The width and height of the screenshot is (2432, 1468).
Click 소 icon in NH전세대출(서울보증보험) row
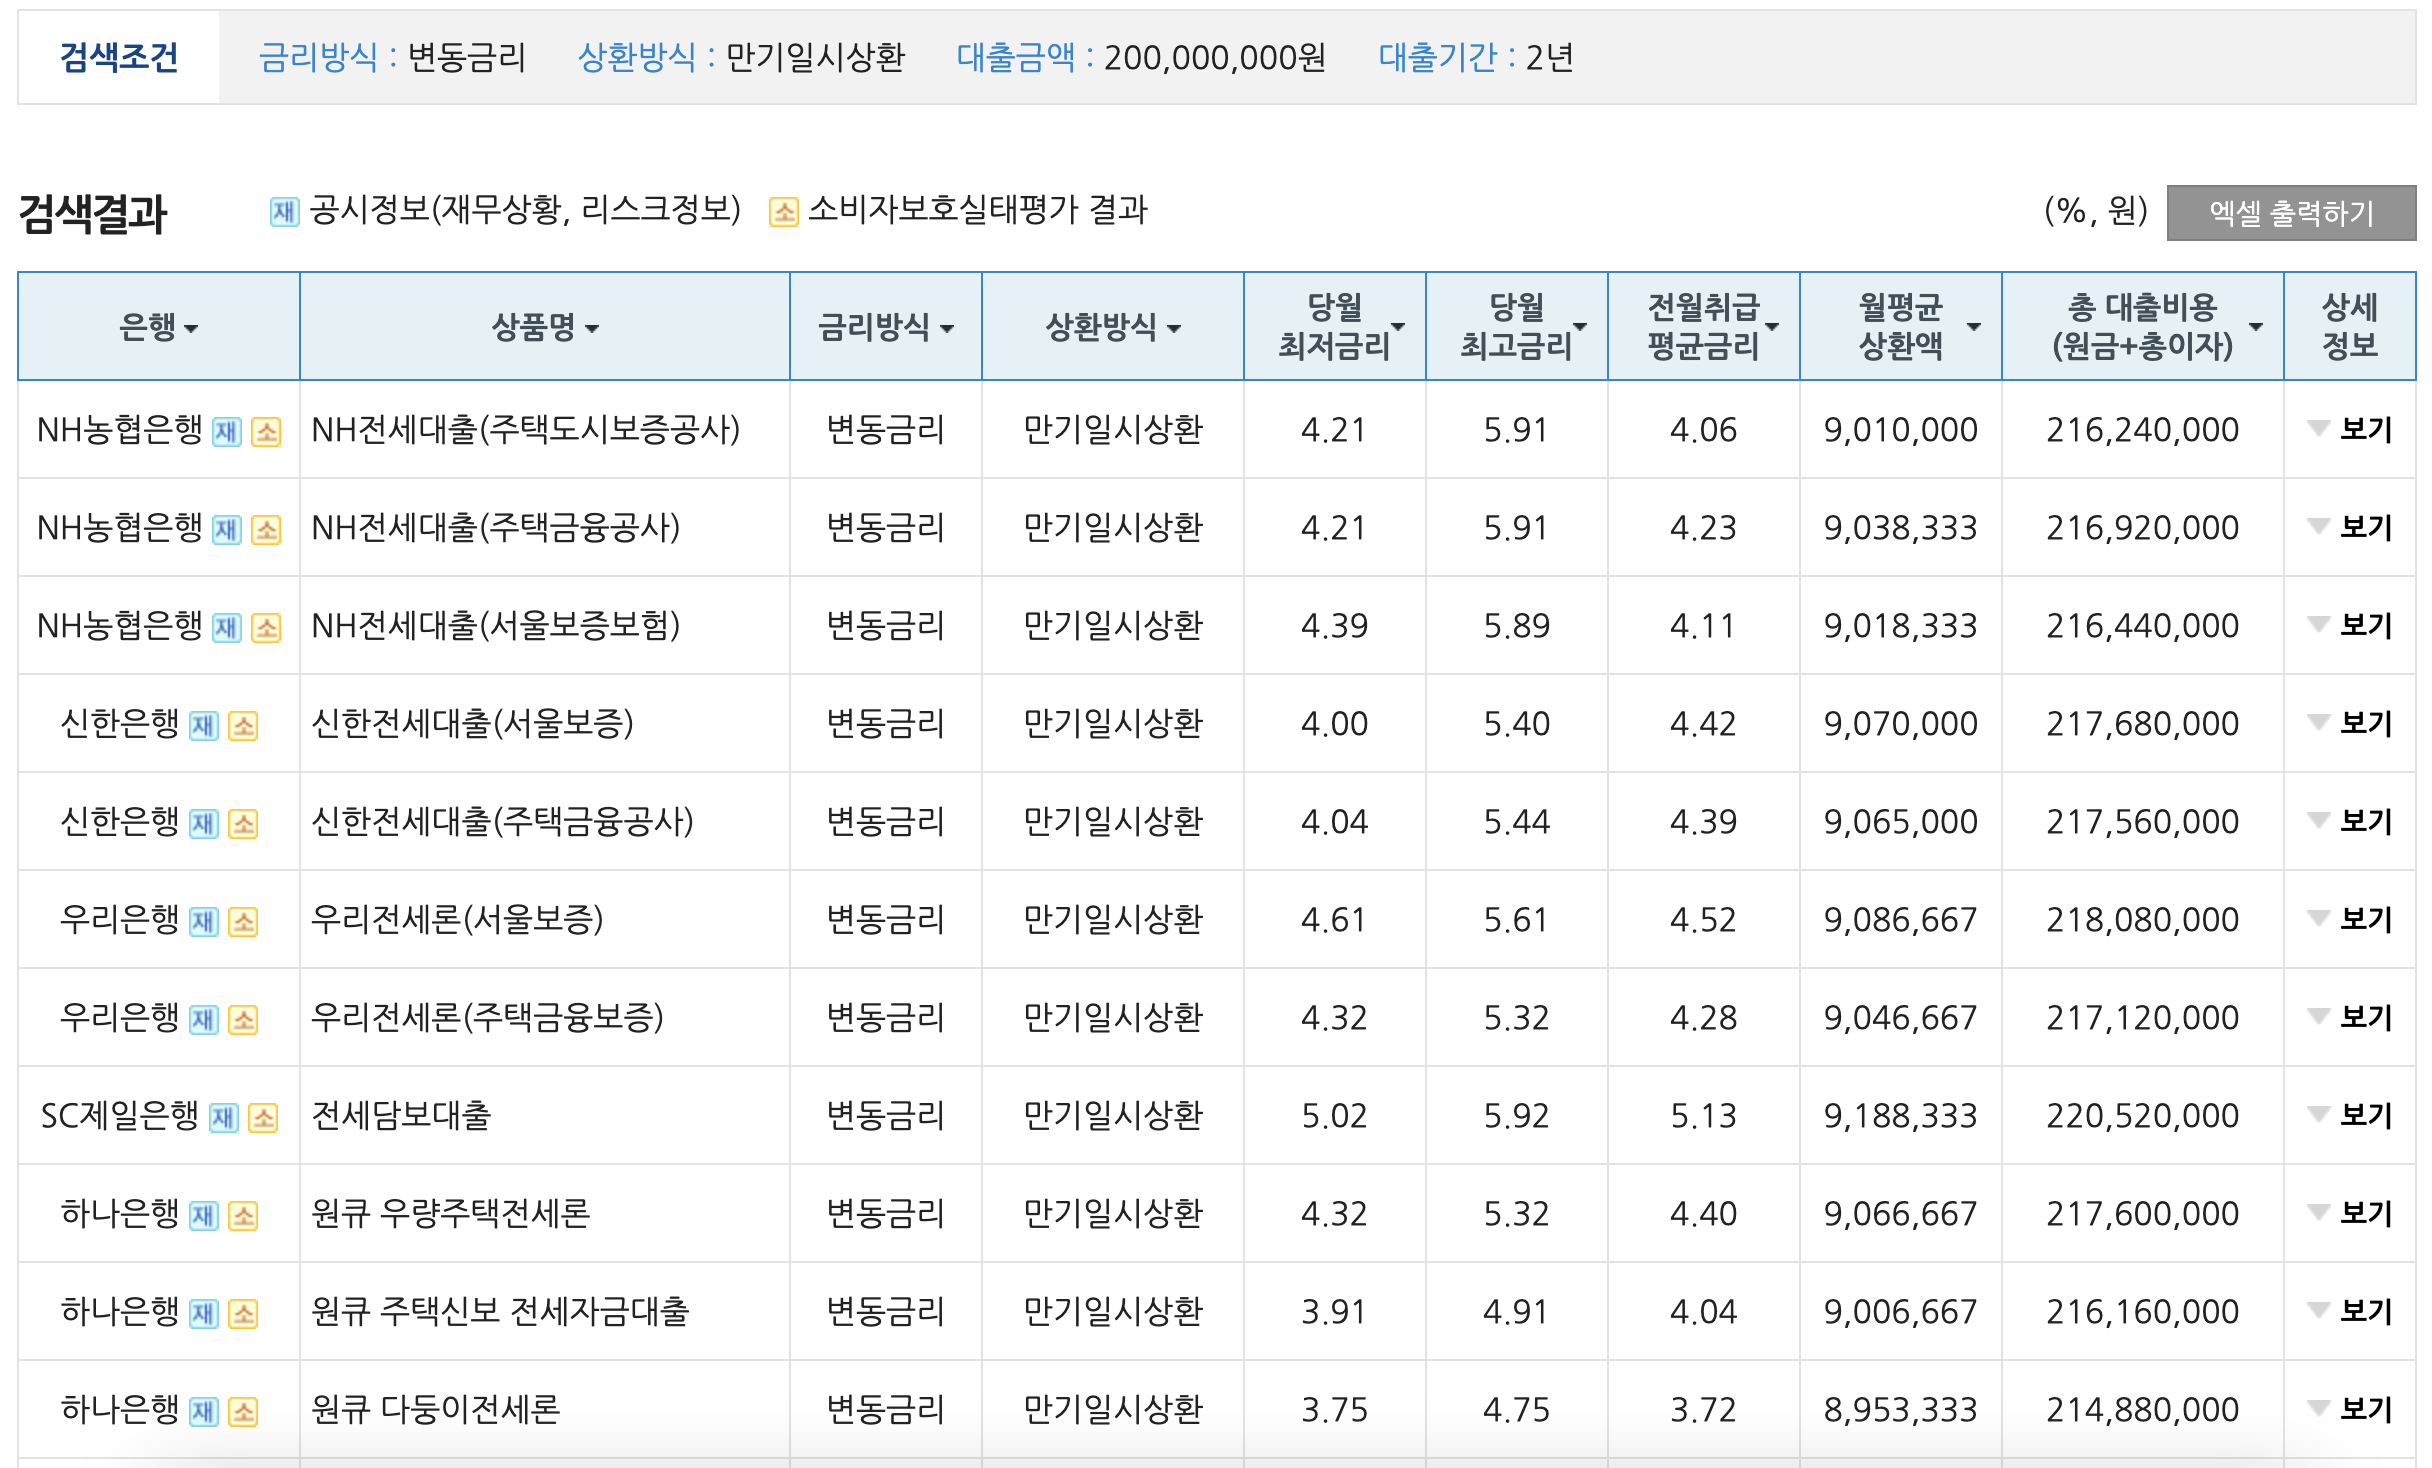pos(266,628)
